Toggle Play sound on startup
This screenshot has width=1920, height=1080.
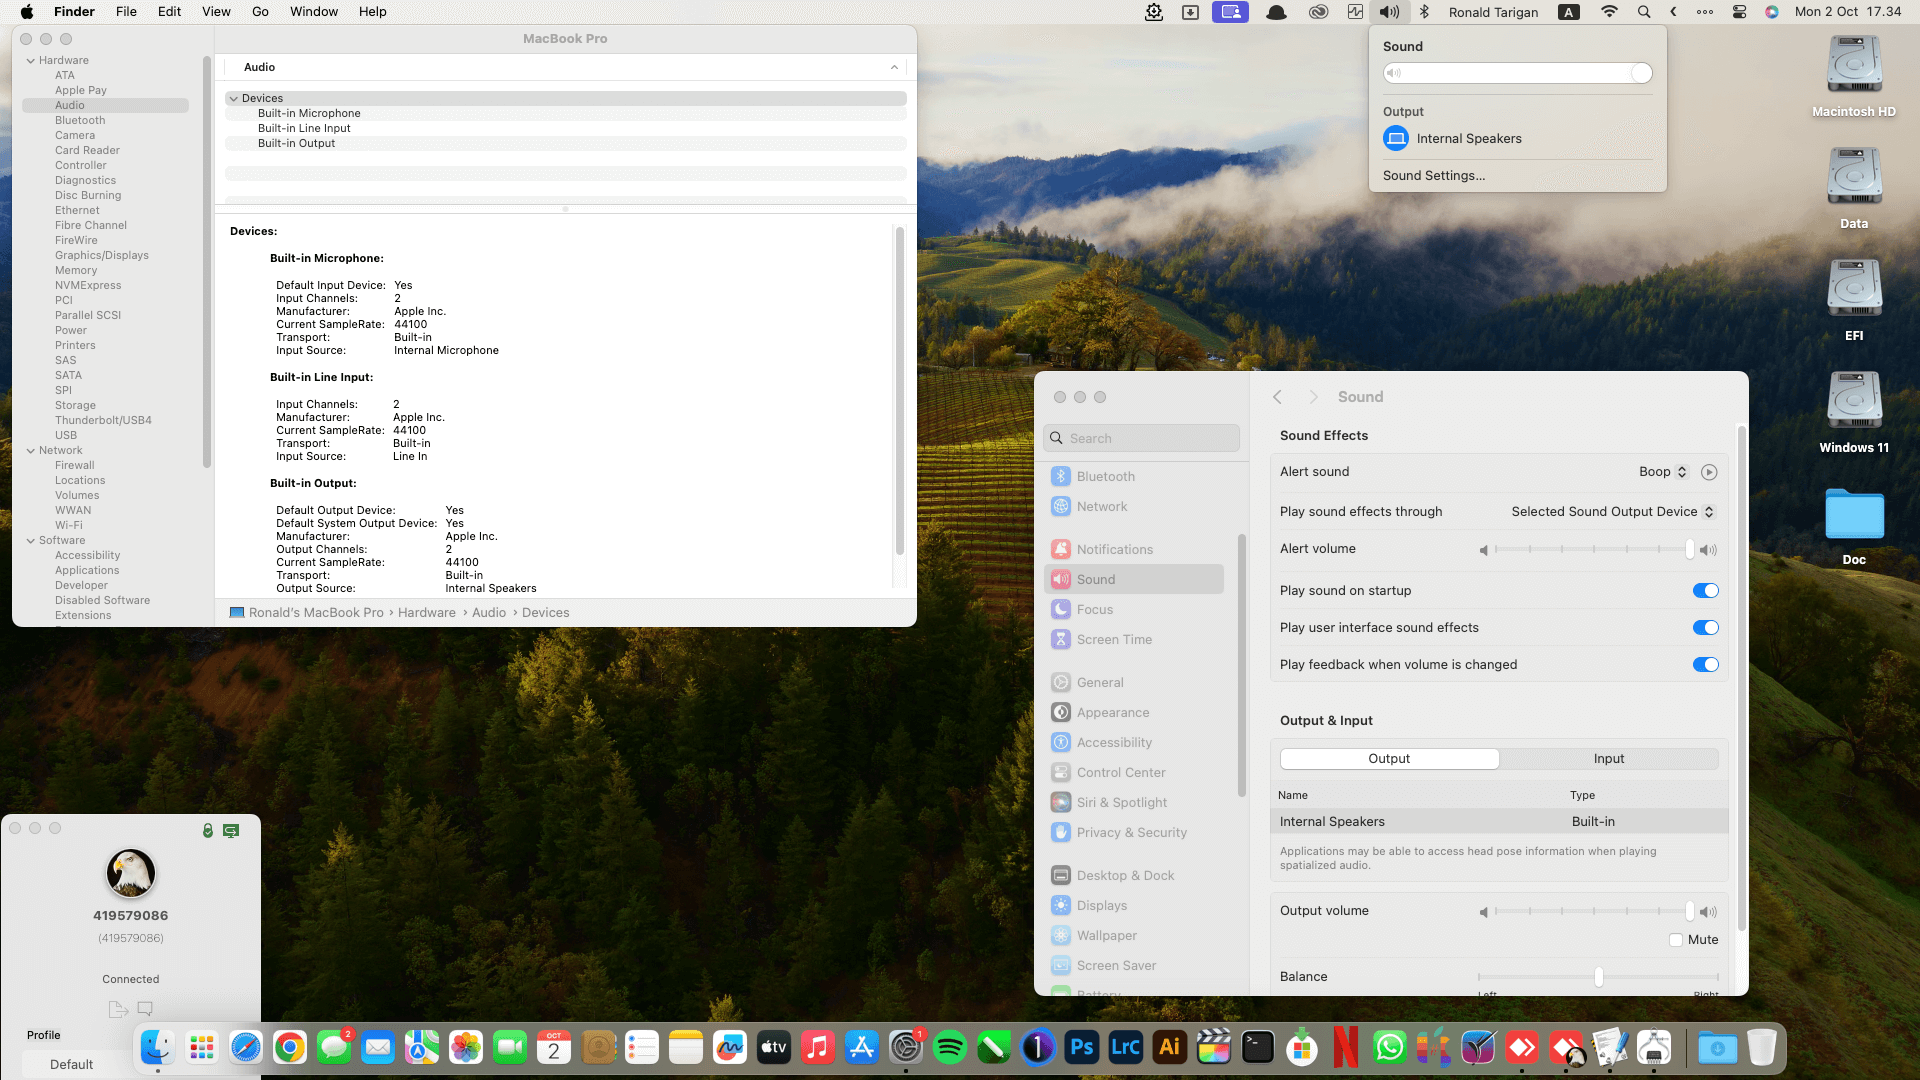pyautogui.click(x=1705, y=591)
